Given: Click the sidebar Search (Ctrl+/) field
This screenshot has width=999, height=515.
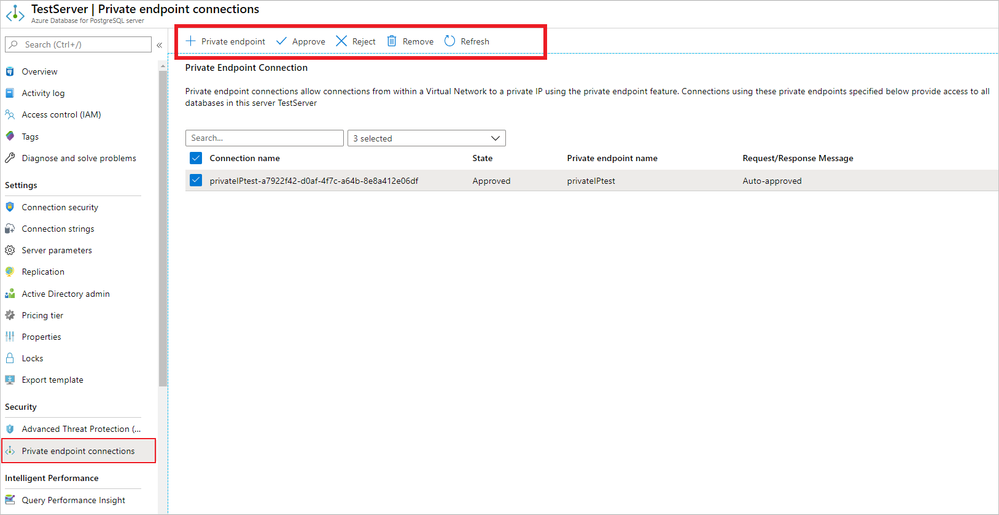Looking at the screenshot, I should pos(78,45).
